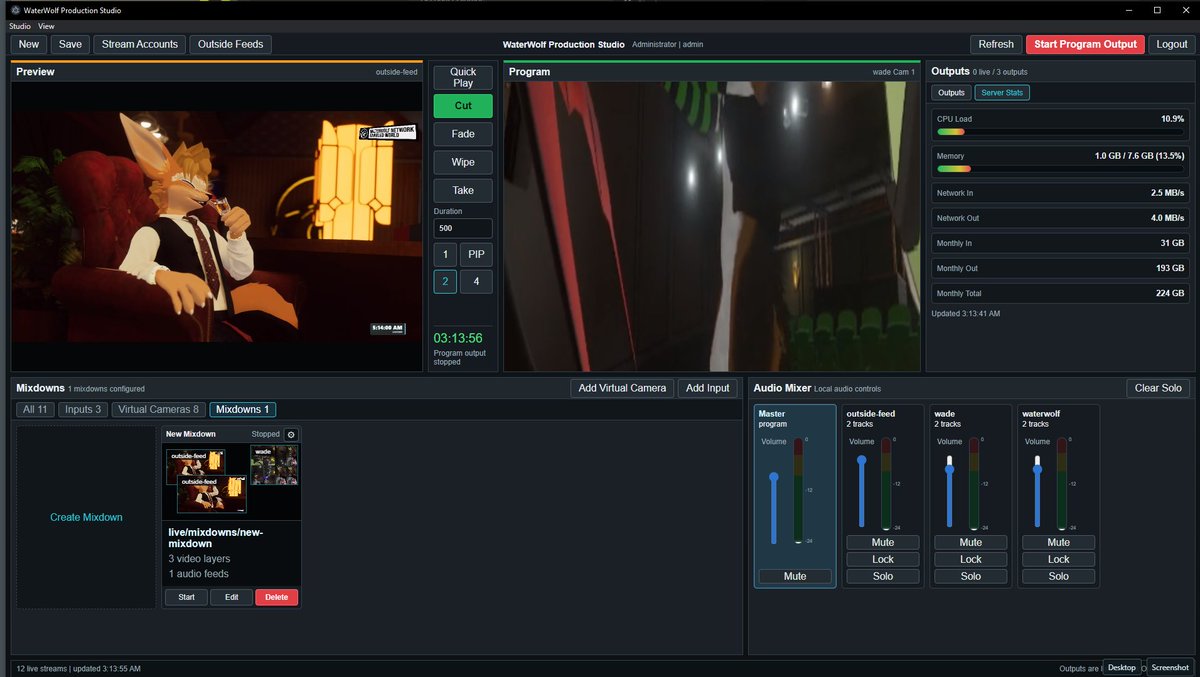Screen dimensions: 1200x677
Task: Lock the outside-feed channel
Action: point(883,559)
